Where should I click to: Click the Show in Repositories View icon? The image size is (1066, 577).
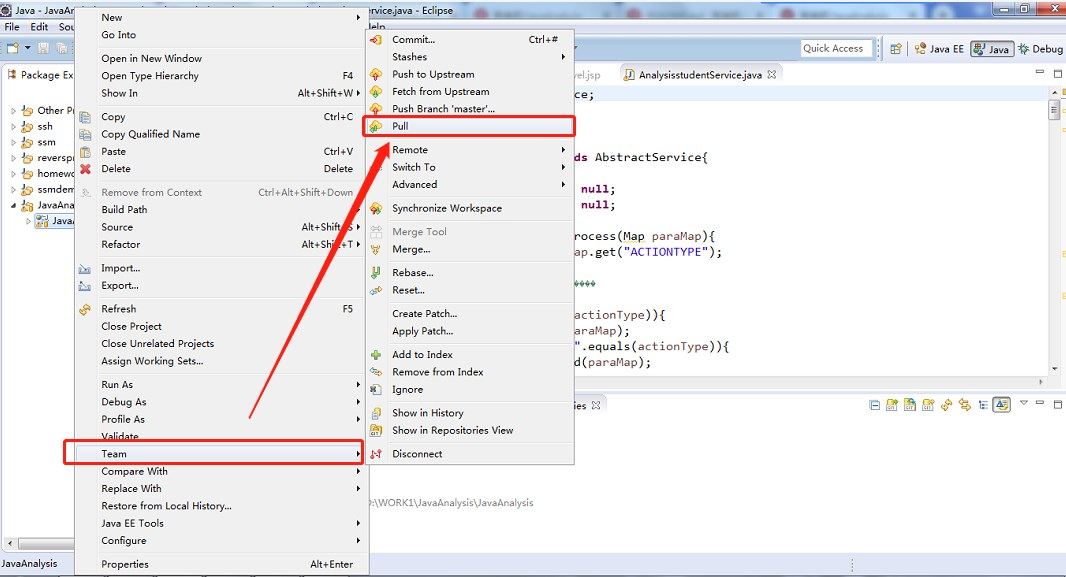point(375,430)
